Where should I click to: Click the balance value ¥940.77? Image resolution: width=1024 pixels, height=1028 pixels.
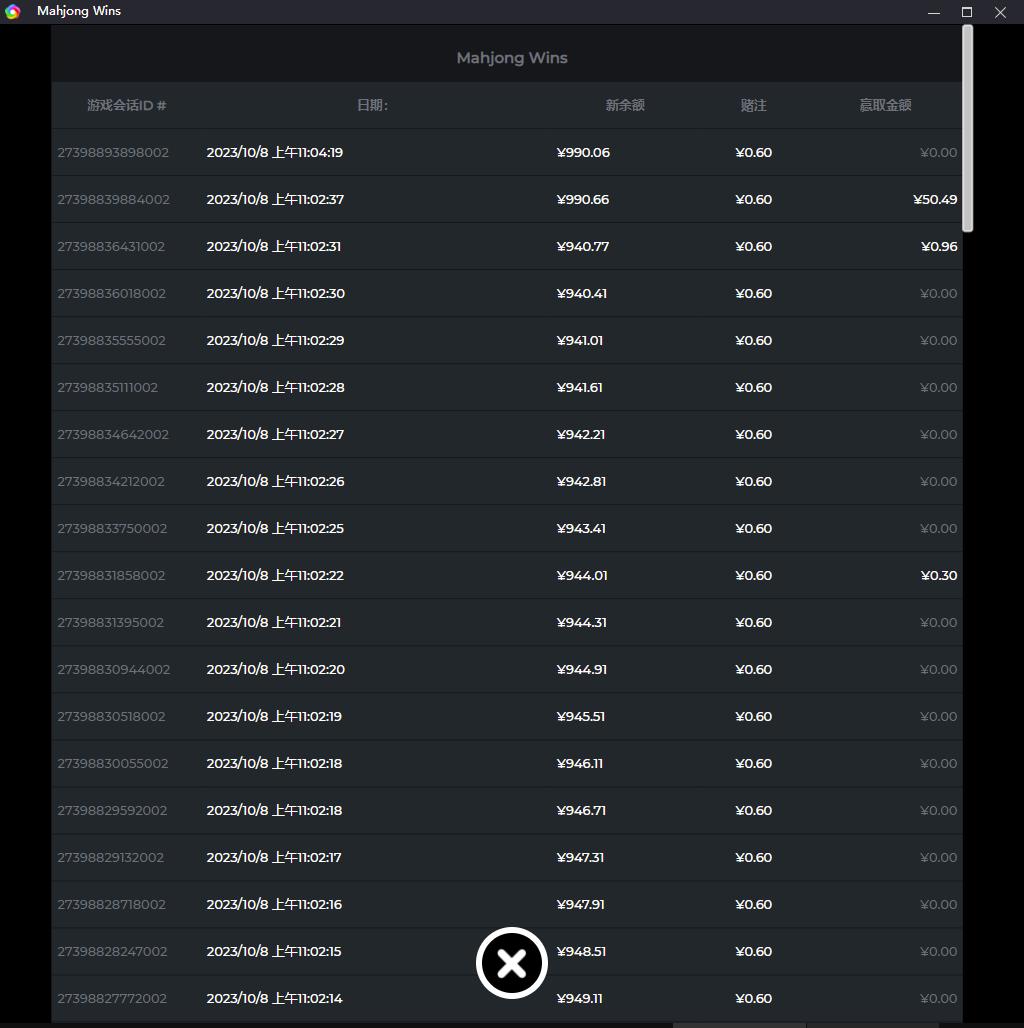[583, 247]
